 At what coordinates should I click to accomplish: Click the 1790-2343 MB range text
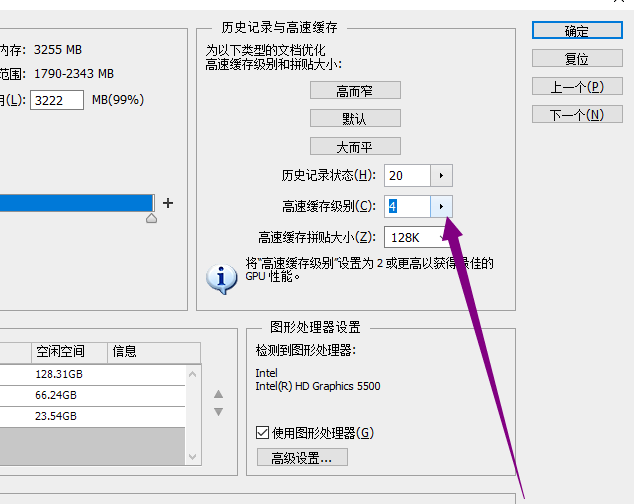[74, 74]
